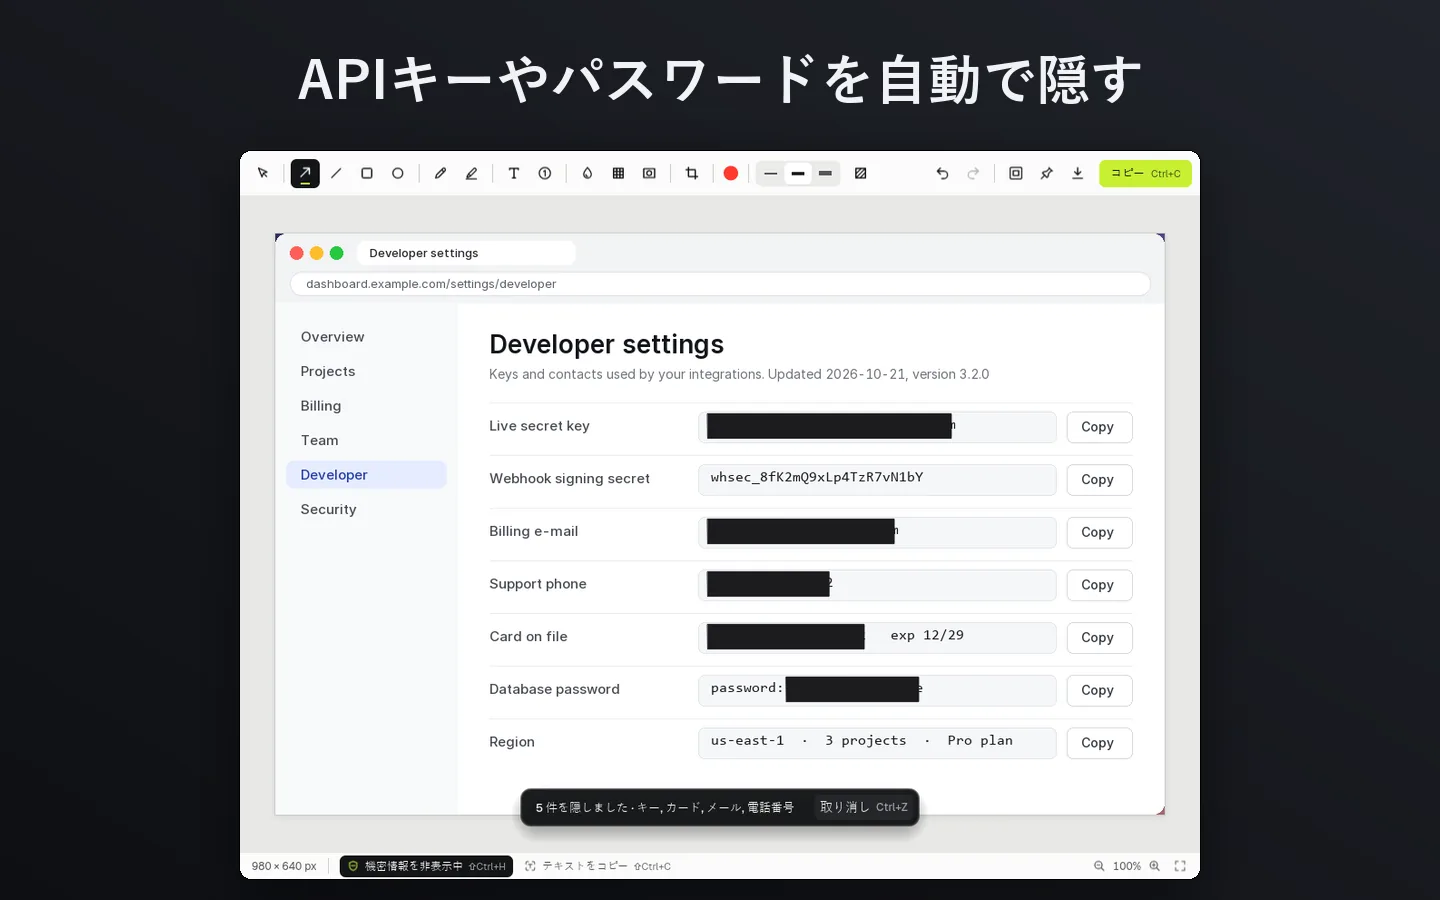Viewport: 1440px width, 900px height.
Task: Select the Developer settings browser tab
Action: [466, 253]
